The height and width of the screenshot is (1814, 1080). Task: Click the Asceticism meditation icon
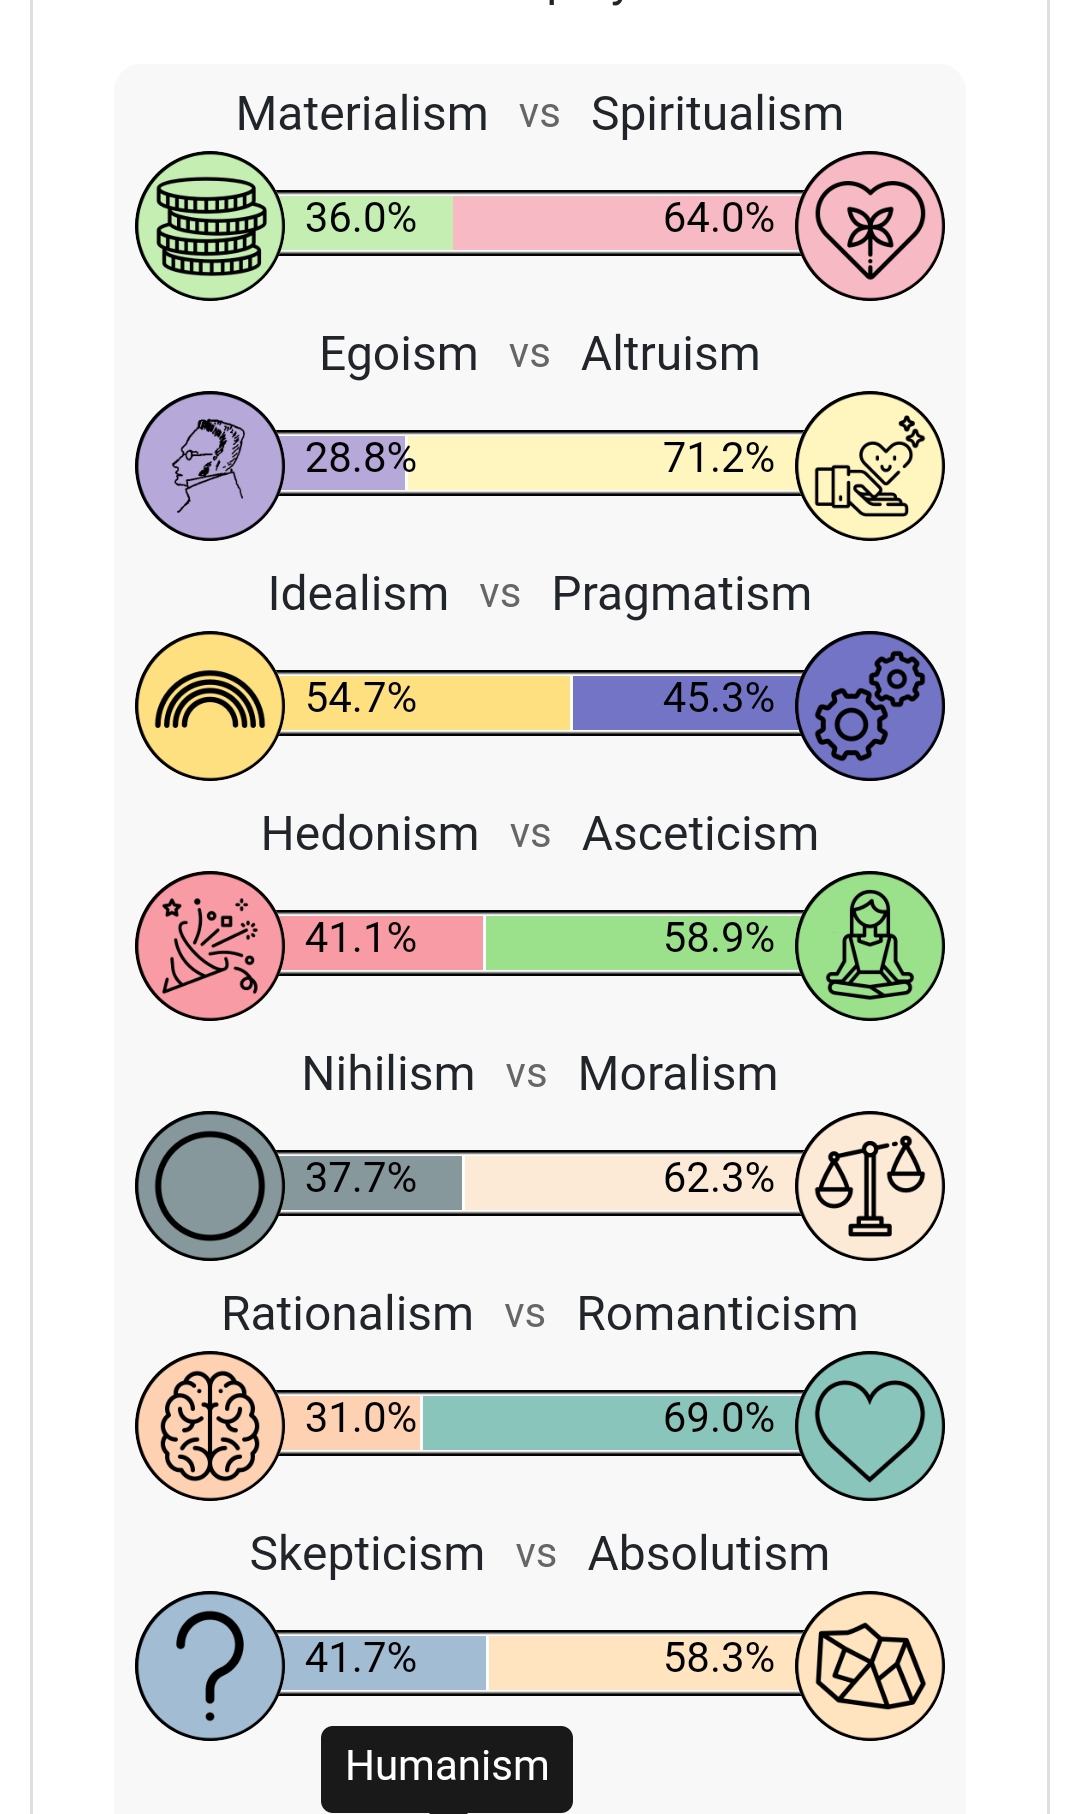(x=870, y=946)
